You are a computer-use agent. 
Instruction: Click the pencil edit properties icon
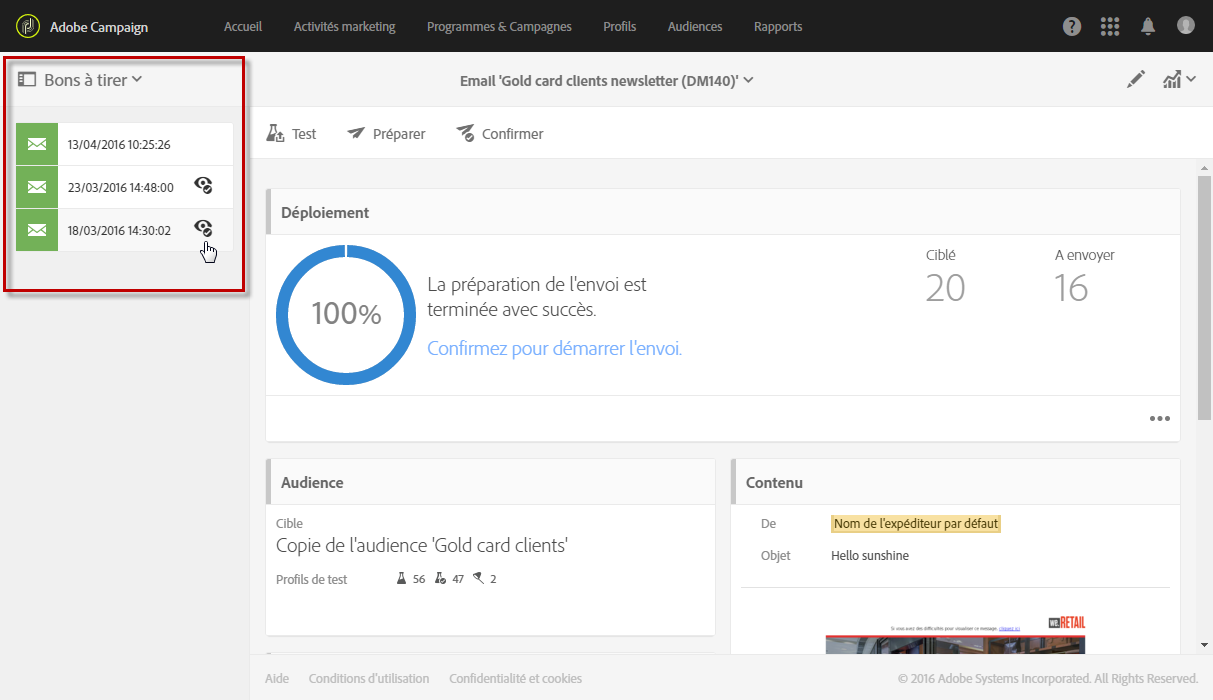(1136, 80)
